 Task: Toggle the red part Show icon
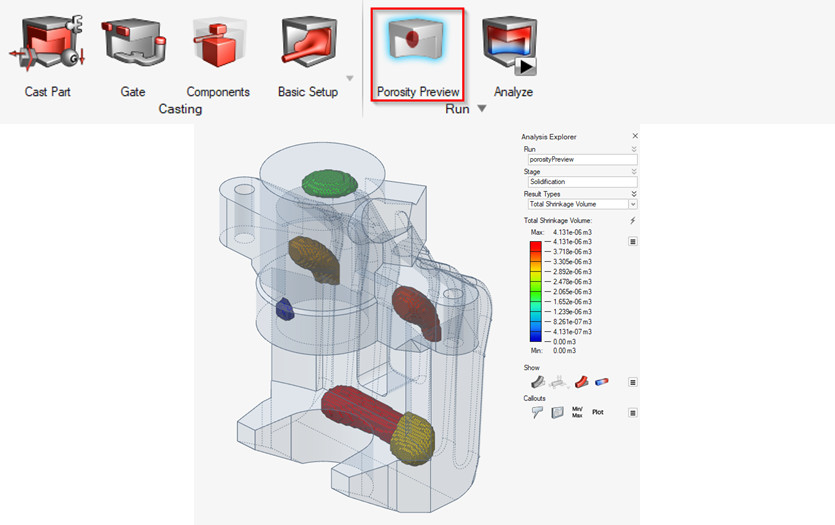point(581,382)
